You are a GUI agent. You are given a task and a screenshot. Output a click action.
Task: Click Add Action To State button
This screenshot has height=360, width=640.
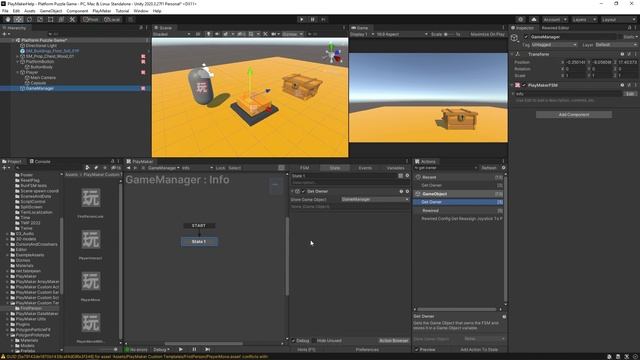click(x=479, y=350)
